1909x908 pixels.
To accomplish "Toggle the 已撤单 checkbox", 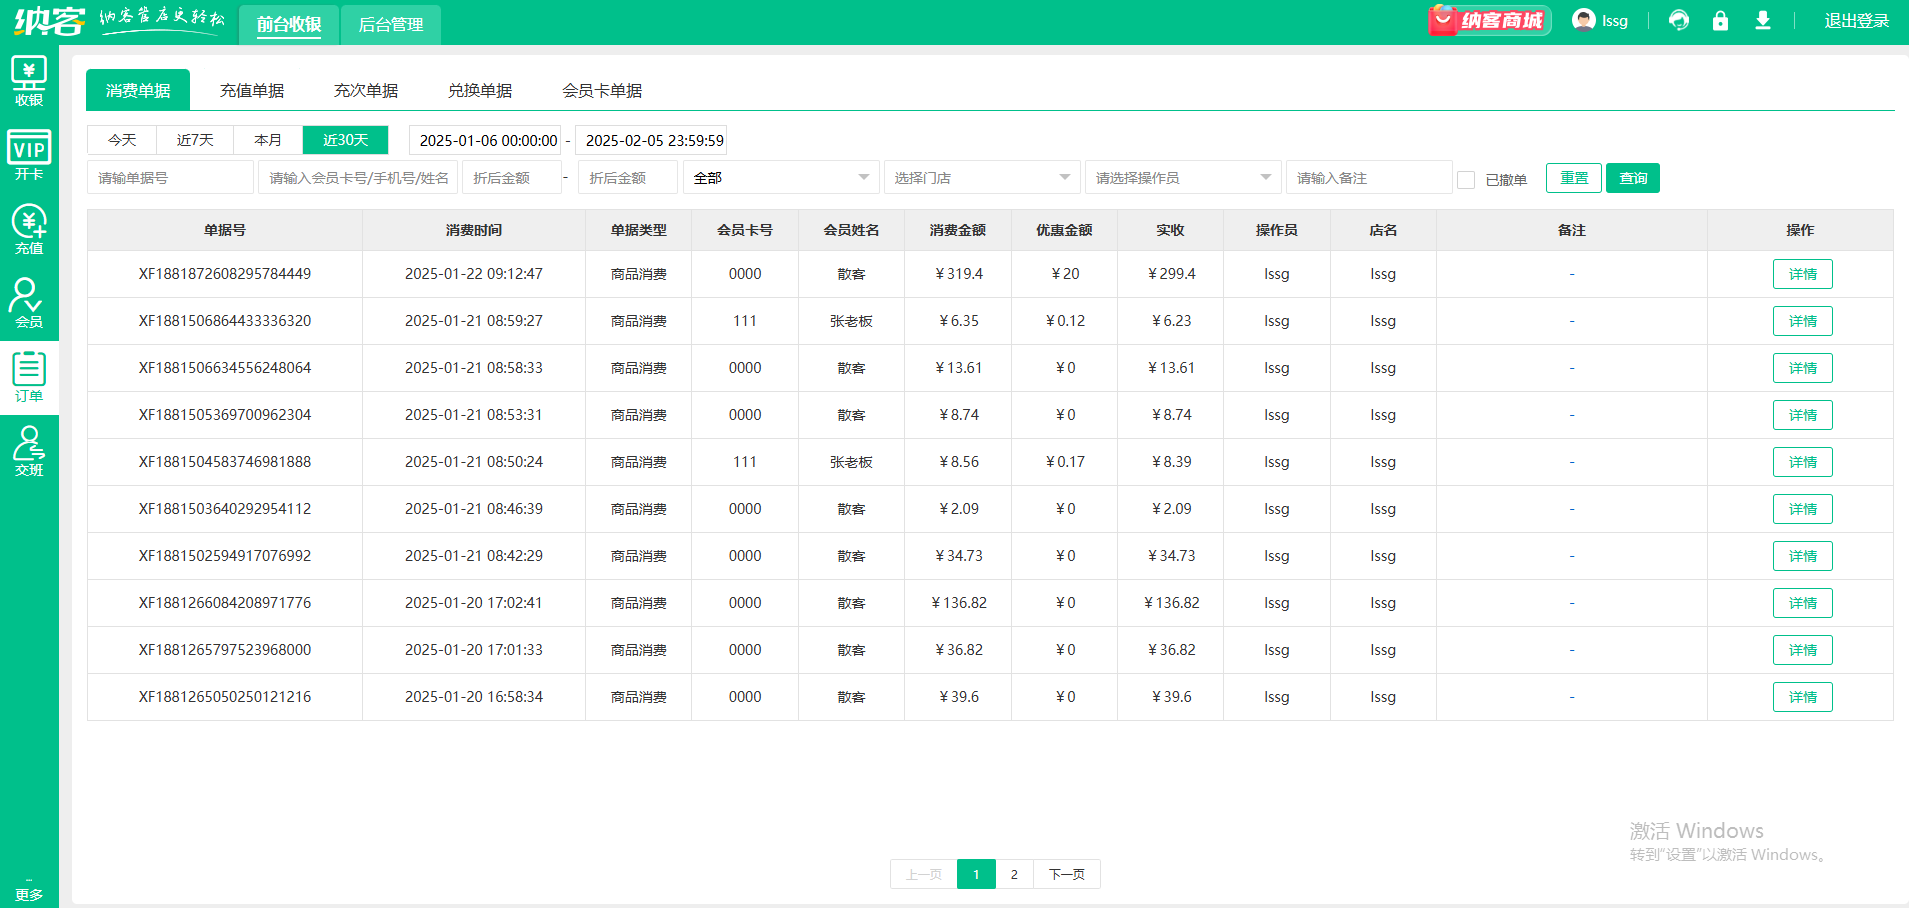I will coord(1466,180).
